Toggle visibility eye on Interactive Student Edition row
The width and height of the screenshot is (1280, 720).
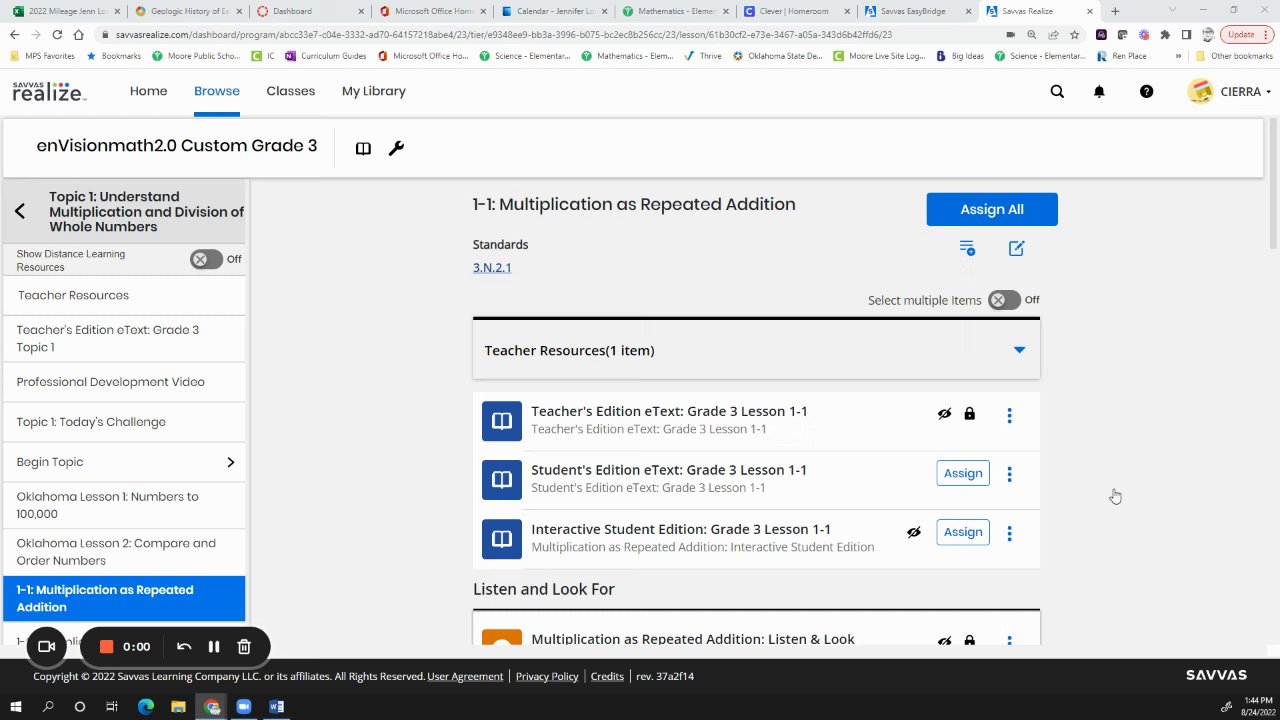[913, 532]
